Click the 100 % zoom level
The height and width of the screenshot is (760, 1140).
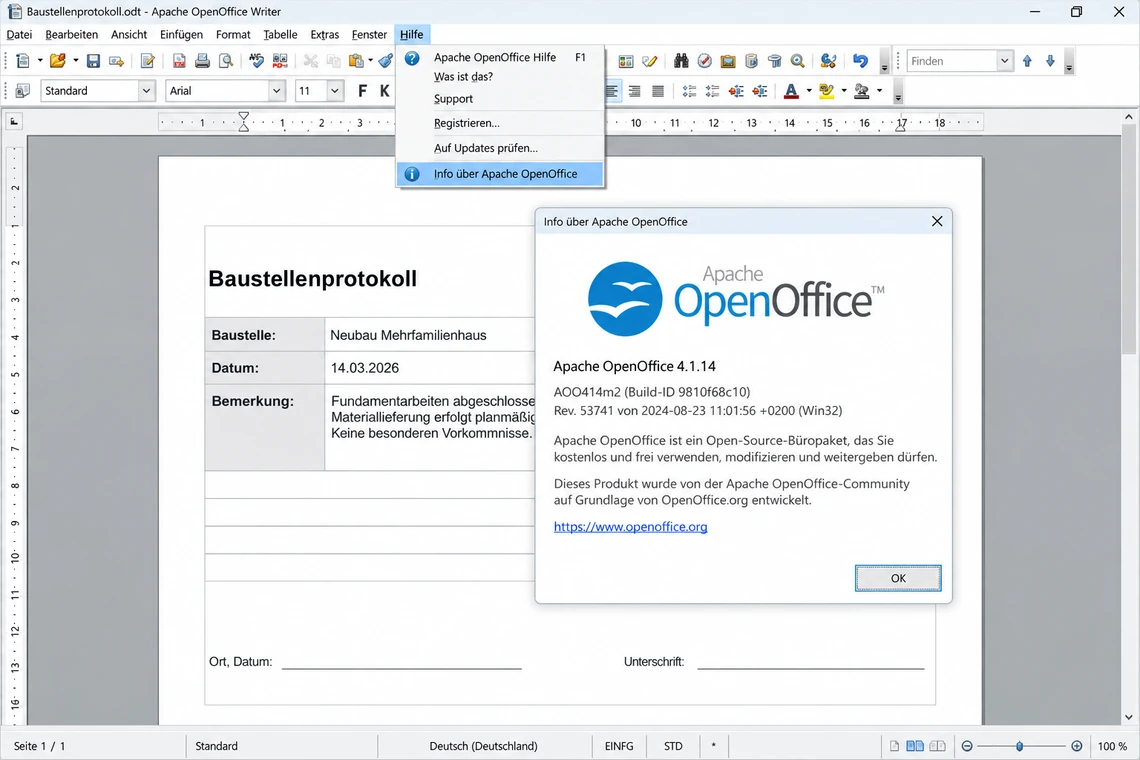click(x=1112, y=746)
